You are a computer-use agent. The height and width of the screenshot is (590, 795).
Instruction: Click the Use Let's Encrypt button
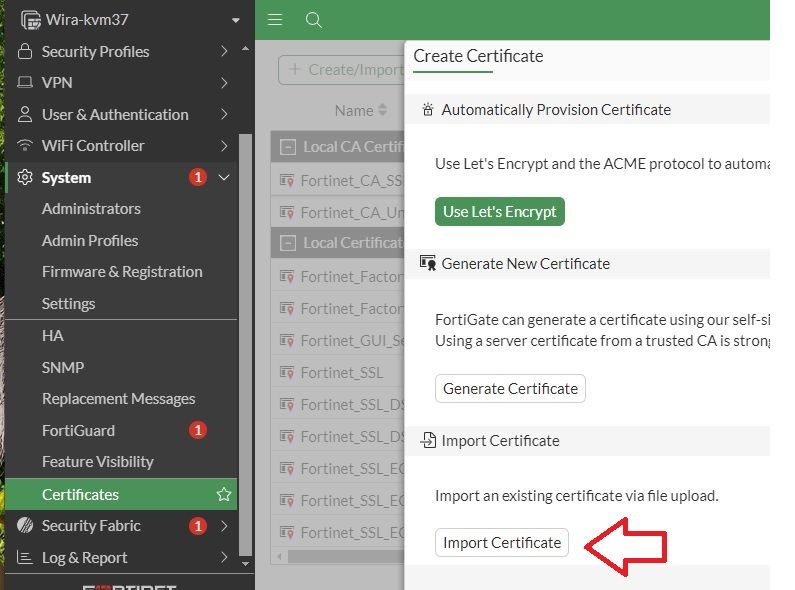pos(500,212)
